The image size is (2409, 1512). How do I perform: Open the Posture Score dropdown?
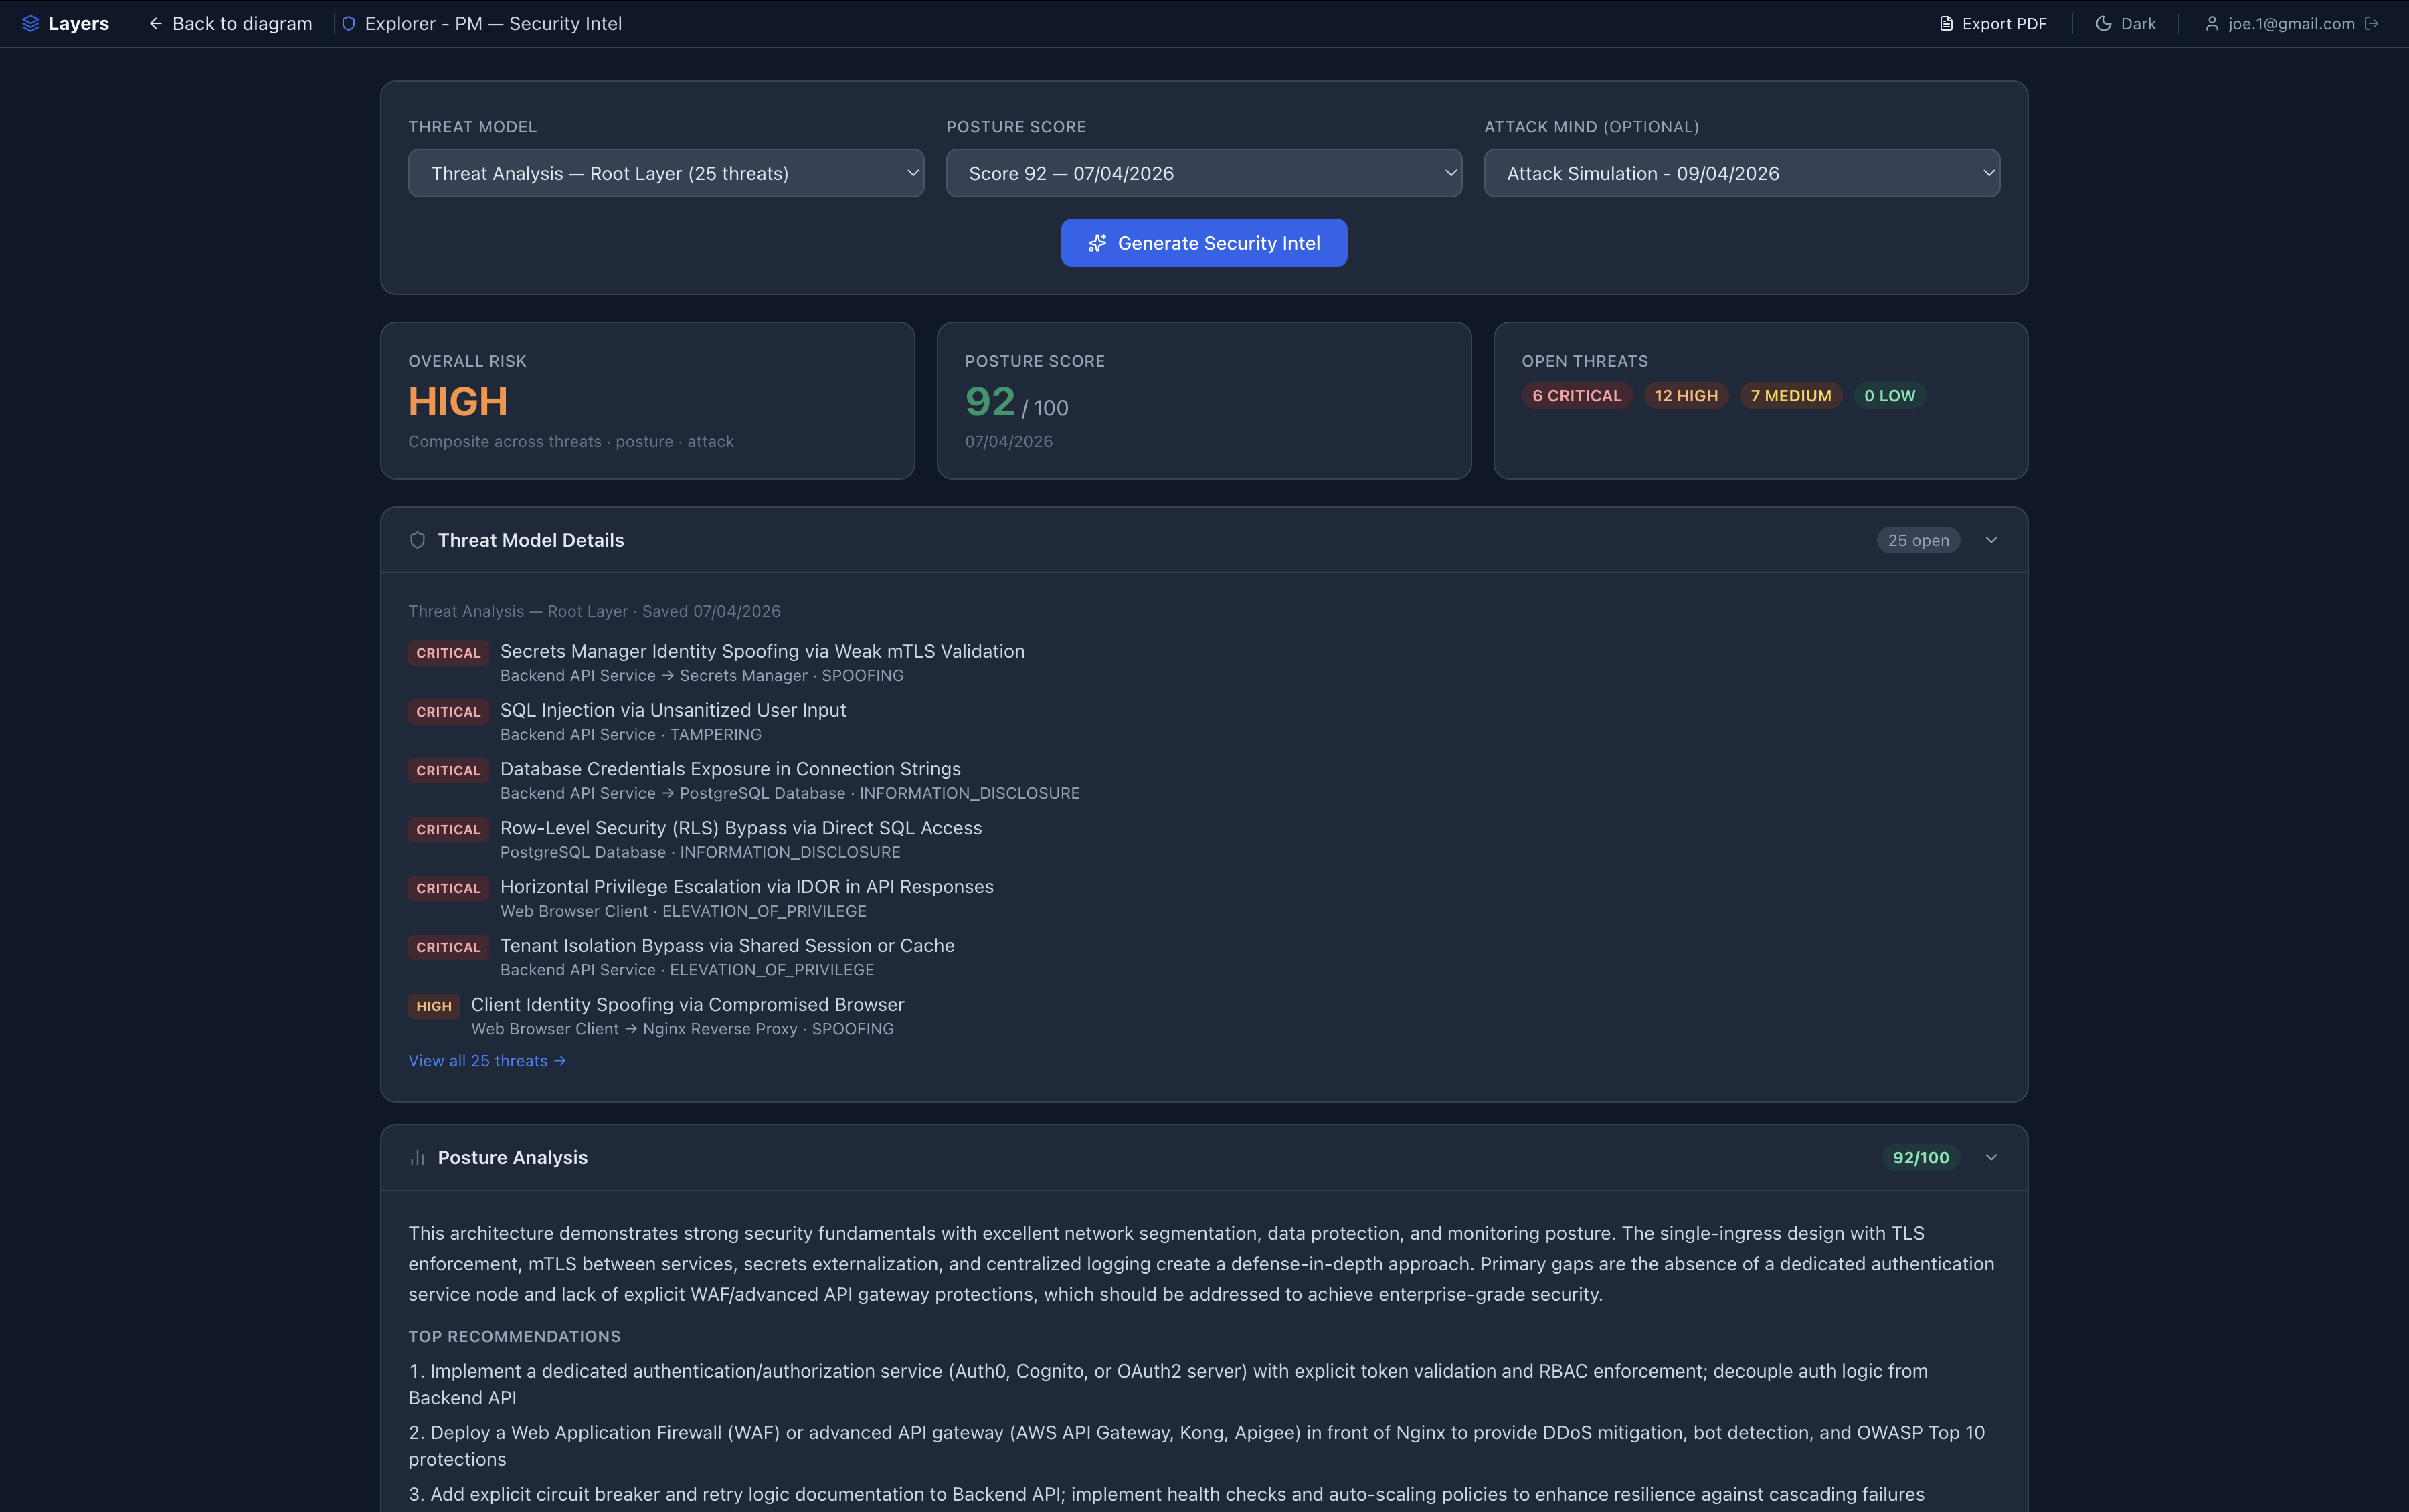tap(1204, 173)
